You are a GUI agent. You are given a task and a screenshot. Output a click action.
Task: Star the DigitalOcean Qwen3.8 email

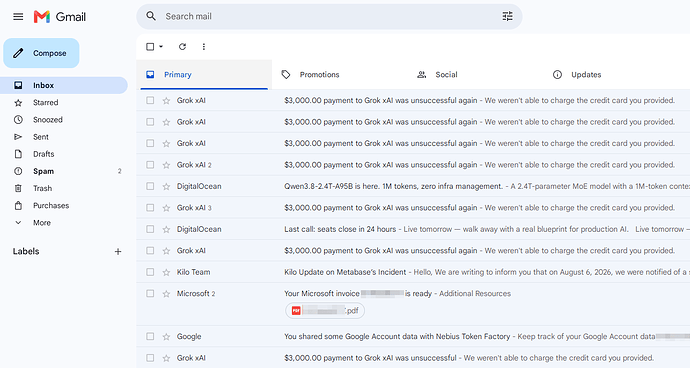point(166,187)
